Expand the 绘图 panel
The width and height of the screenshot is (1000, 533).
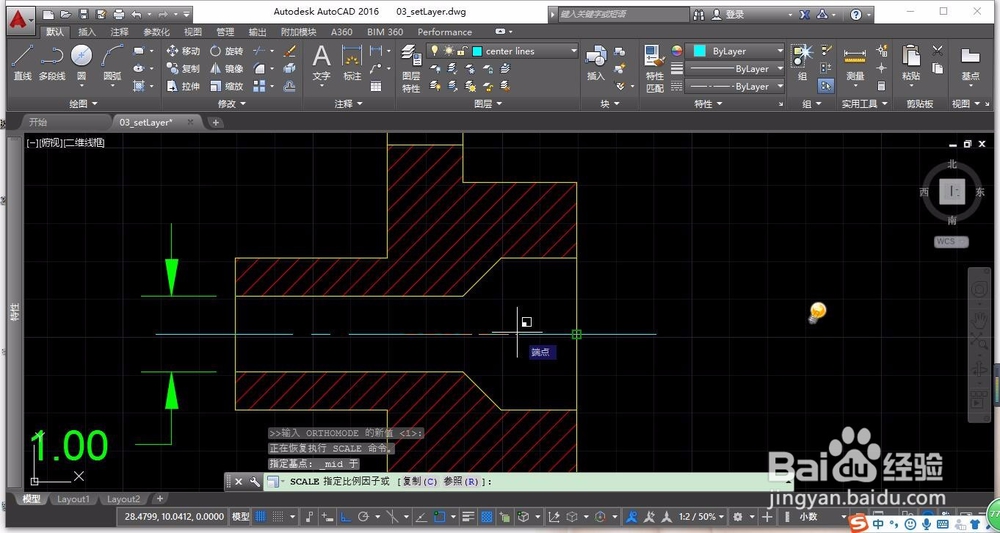tap(84, 103)
